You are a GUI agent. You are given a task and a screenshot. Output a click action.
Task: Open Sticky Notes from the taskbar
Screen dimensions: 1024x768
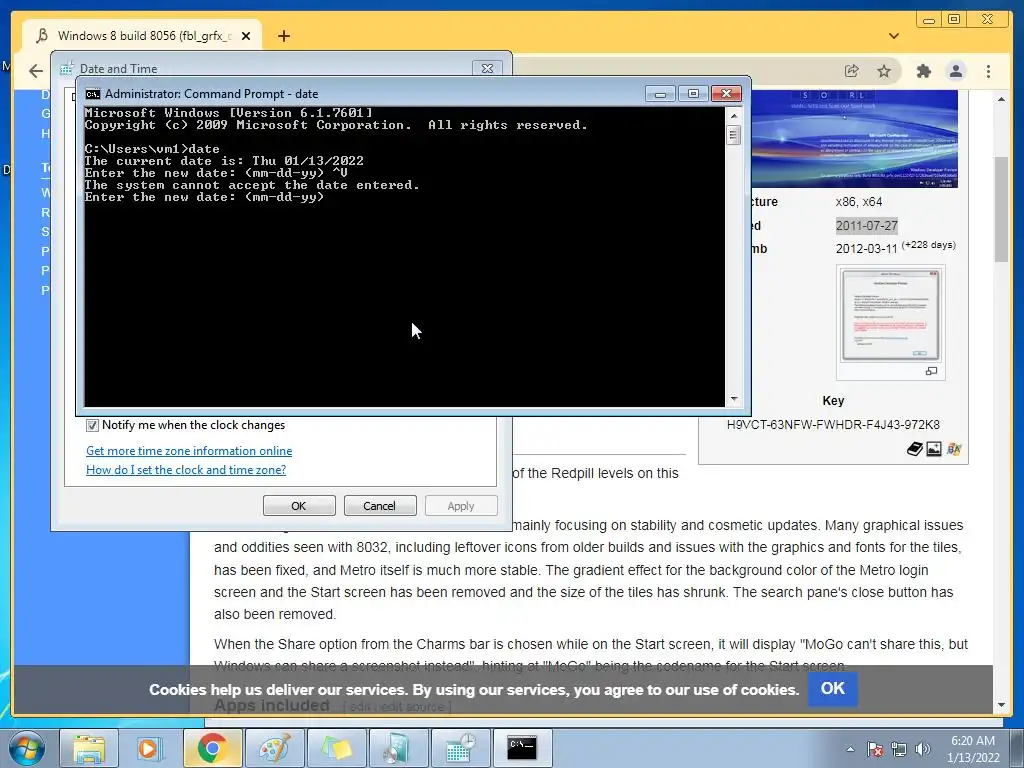click(x=336, y=748)
